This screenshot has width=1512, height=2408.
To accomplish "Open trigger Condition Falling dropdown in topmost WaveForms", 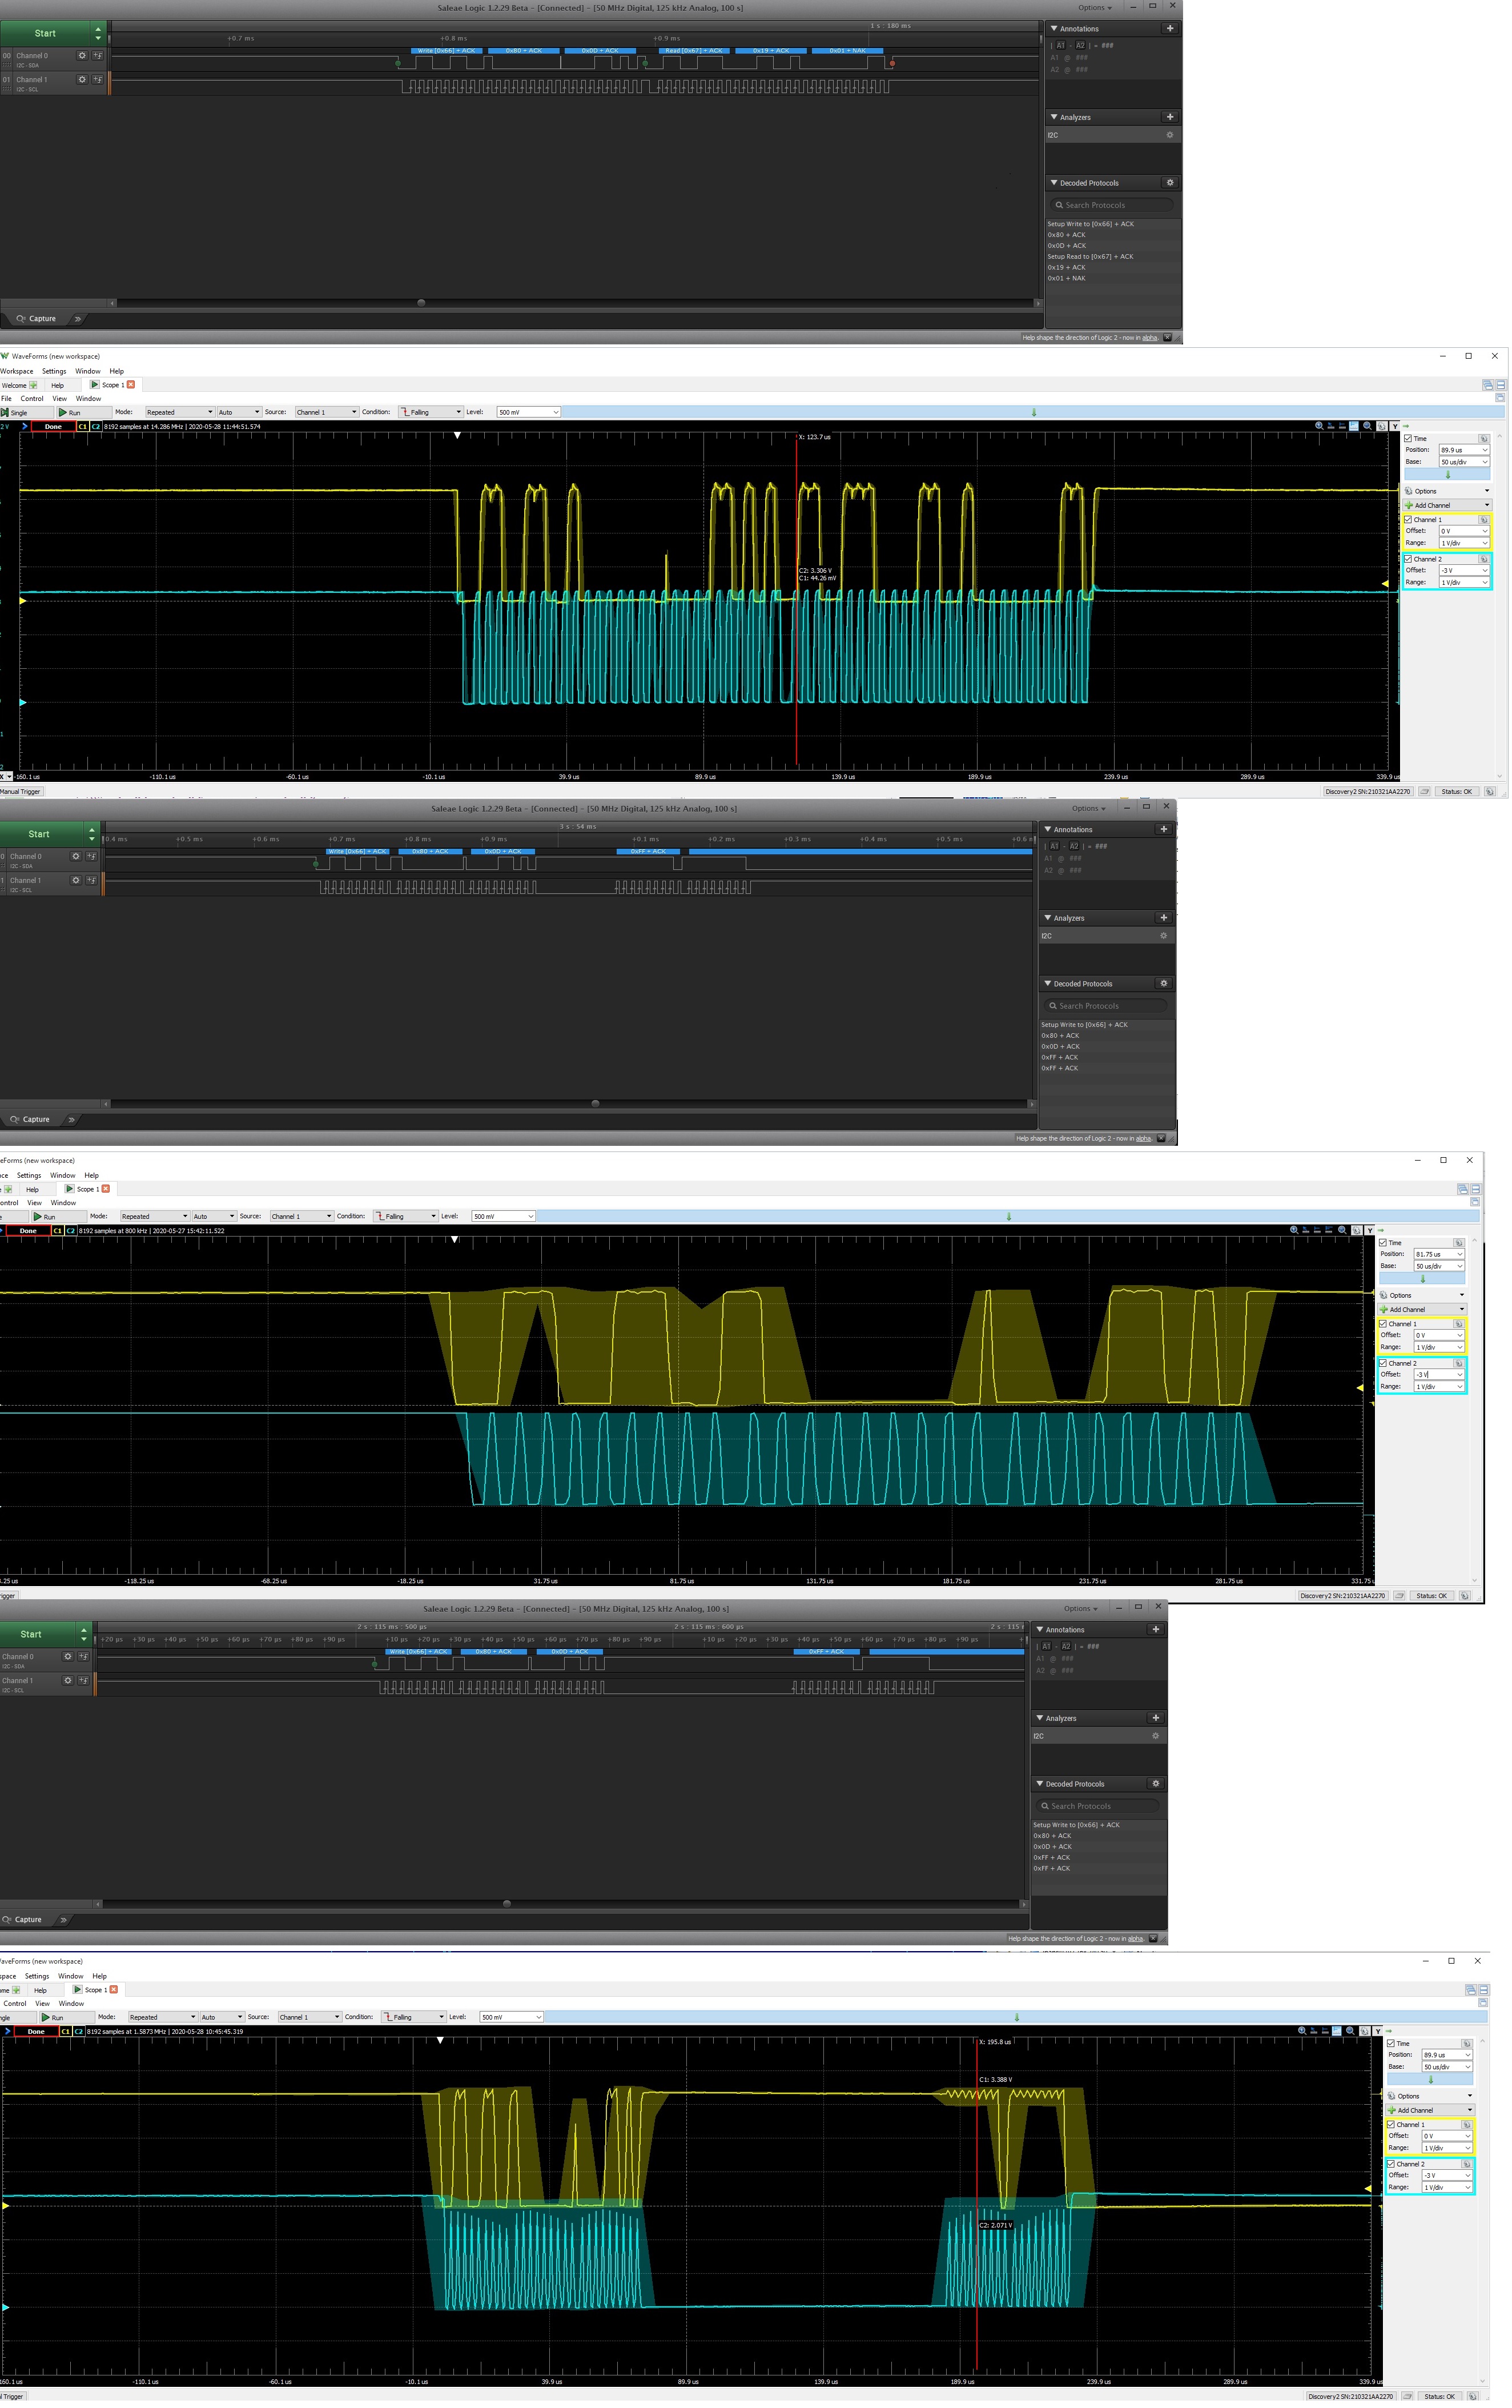I will (x=431, y=412).
